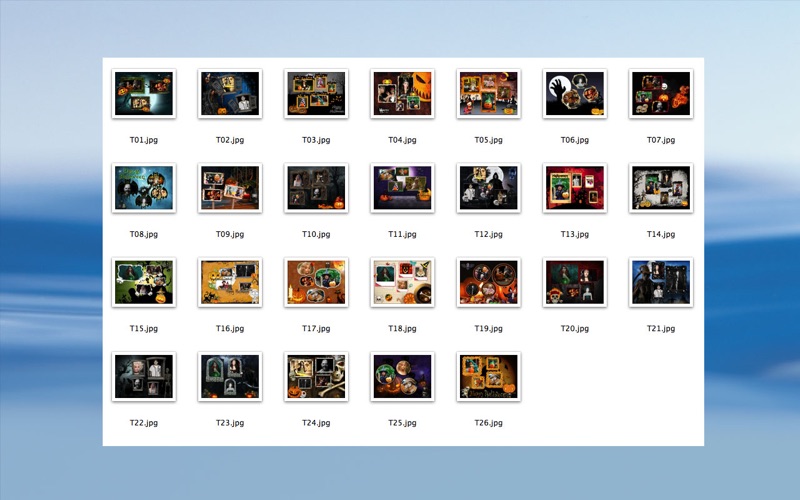Image resolution: width=800 pixels, height=500 pixels.
Task: Click the file name label T24.jpg
Action: 316,423
